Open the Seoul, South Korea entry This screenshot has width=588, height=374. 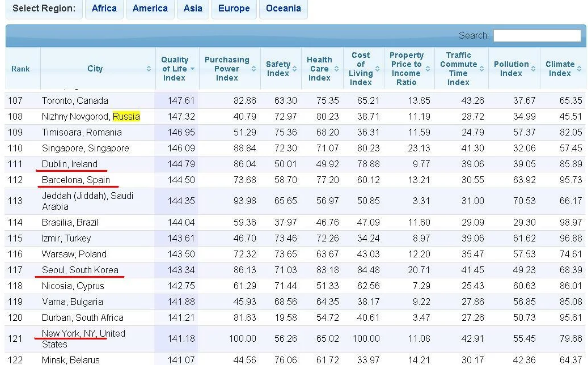pos(80,270)
